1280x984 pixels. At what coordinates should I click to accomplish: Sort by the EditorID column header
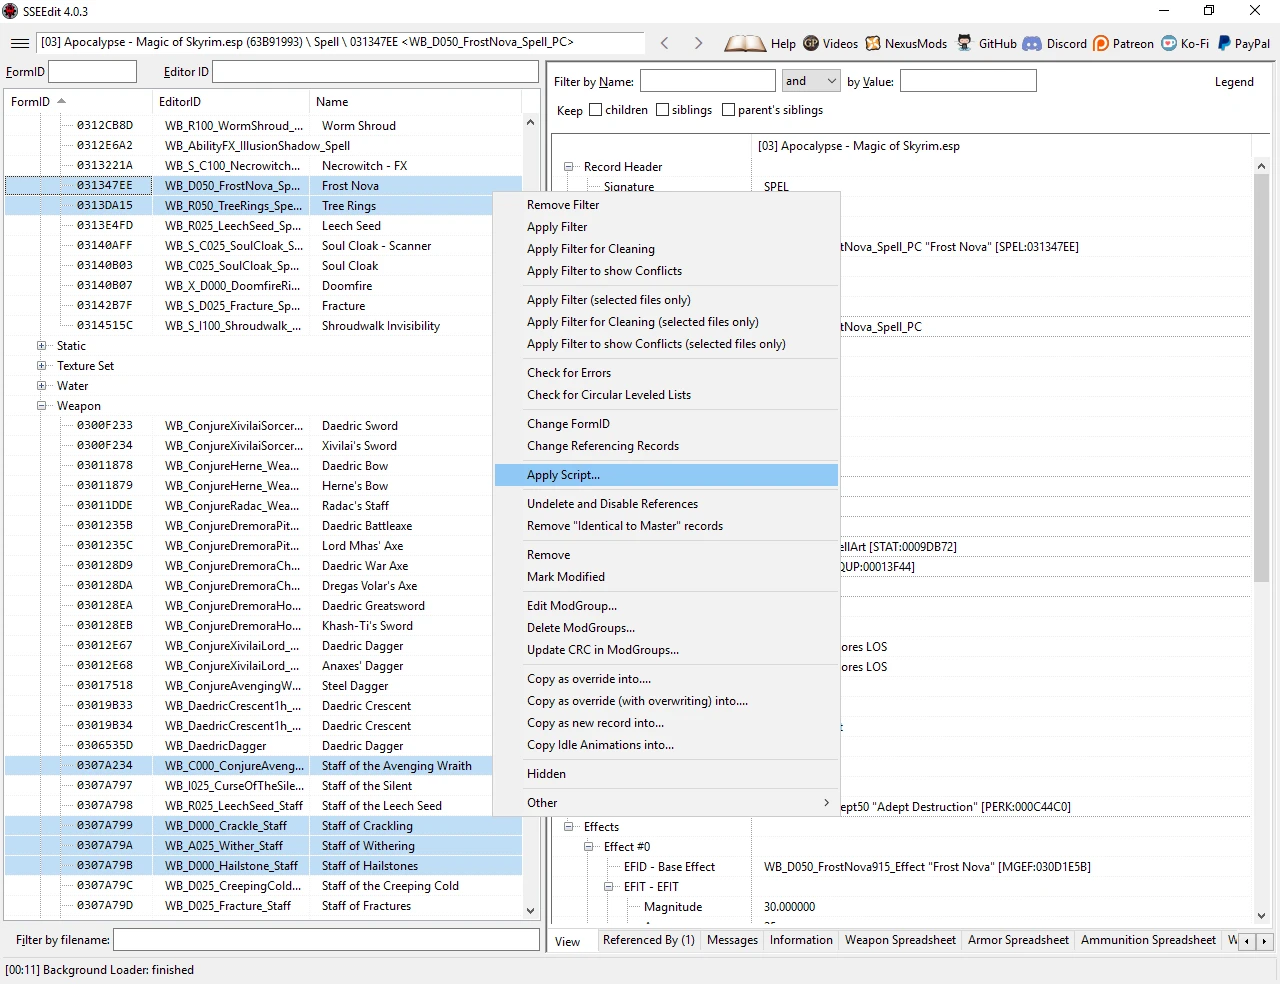tap(231, 102)
